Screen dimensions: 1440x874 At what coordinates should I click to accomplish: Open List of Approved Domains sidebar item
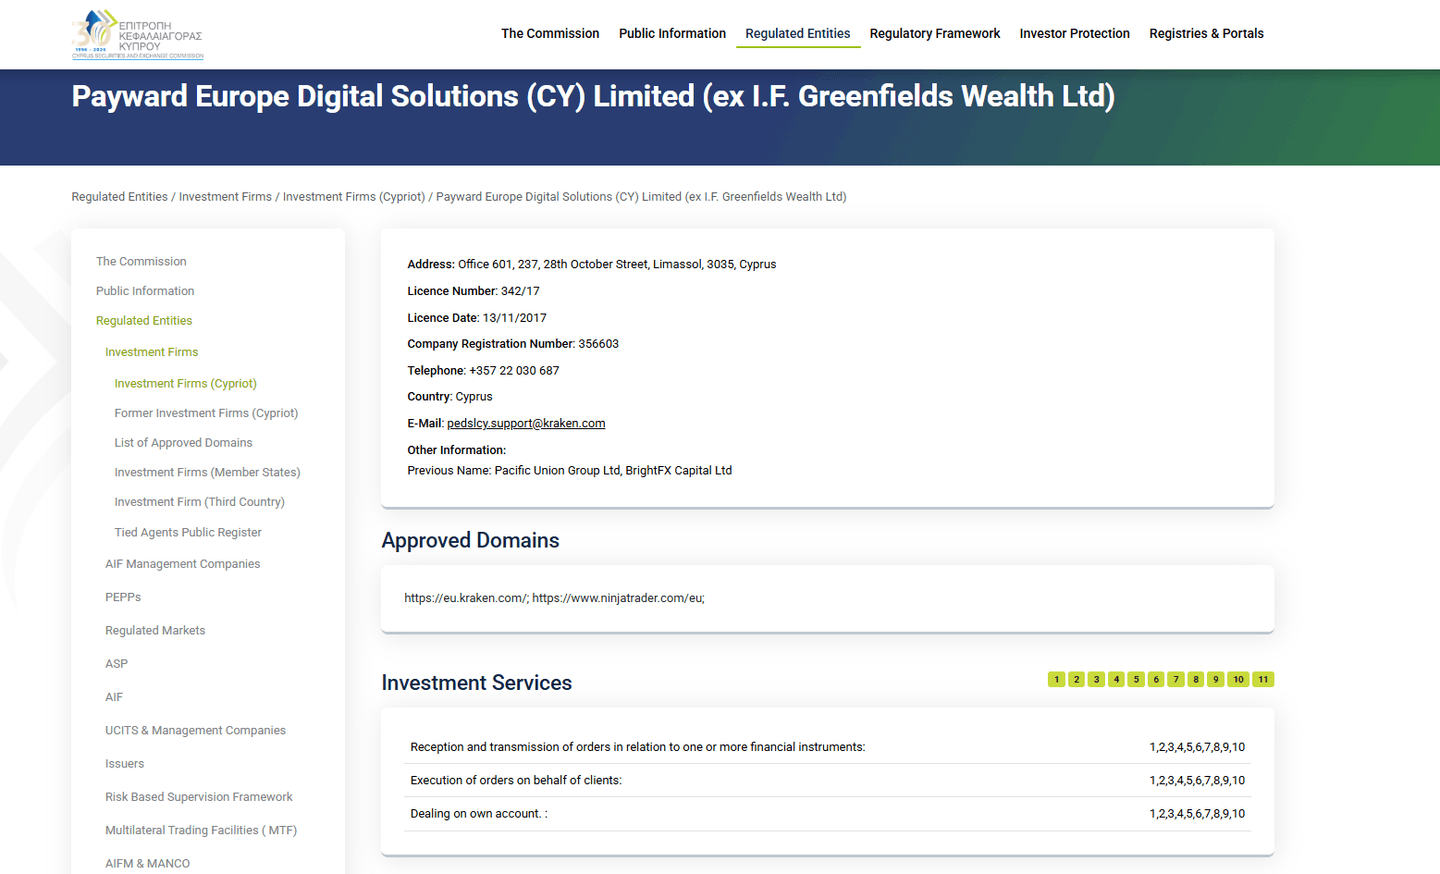click(183, 443)
